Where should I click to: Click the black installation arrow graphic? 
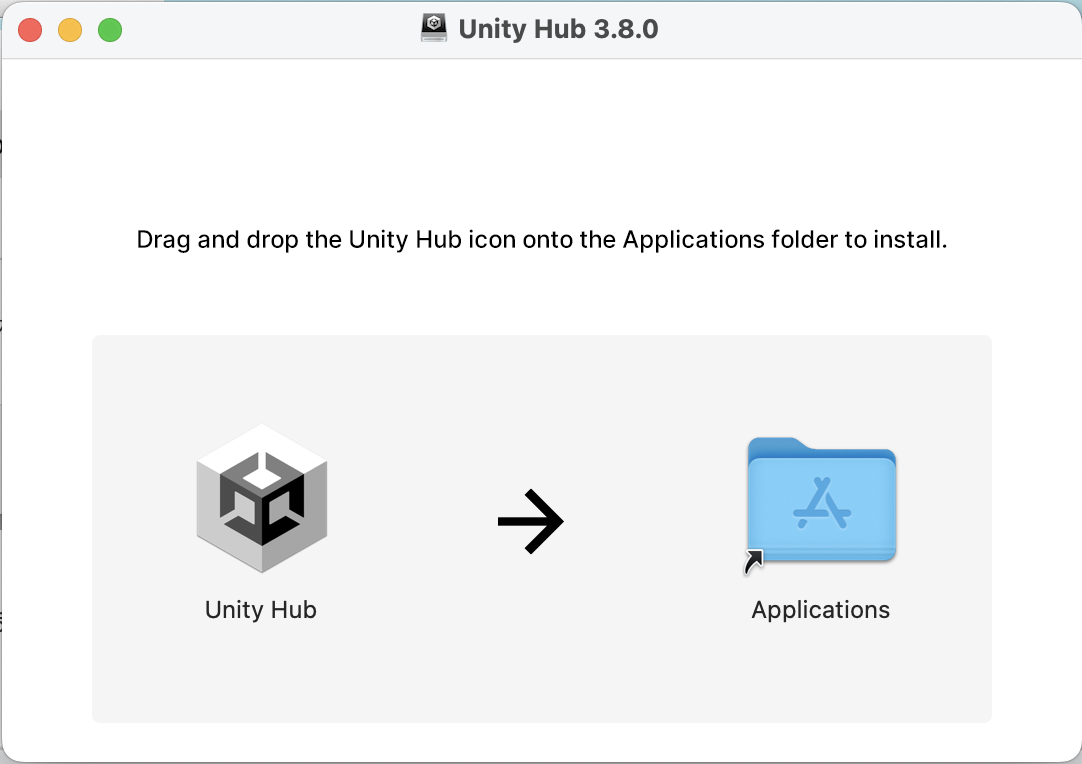pyautogui.click(x=530, y=520)
